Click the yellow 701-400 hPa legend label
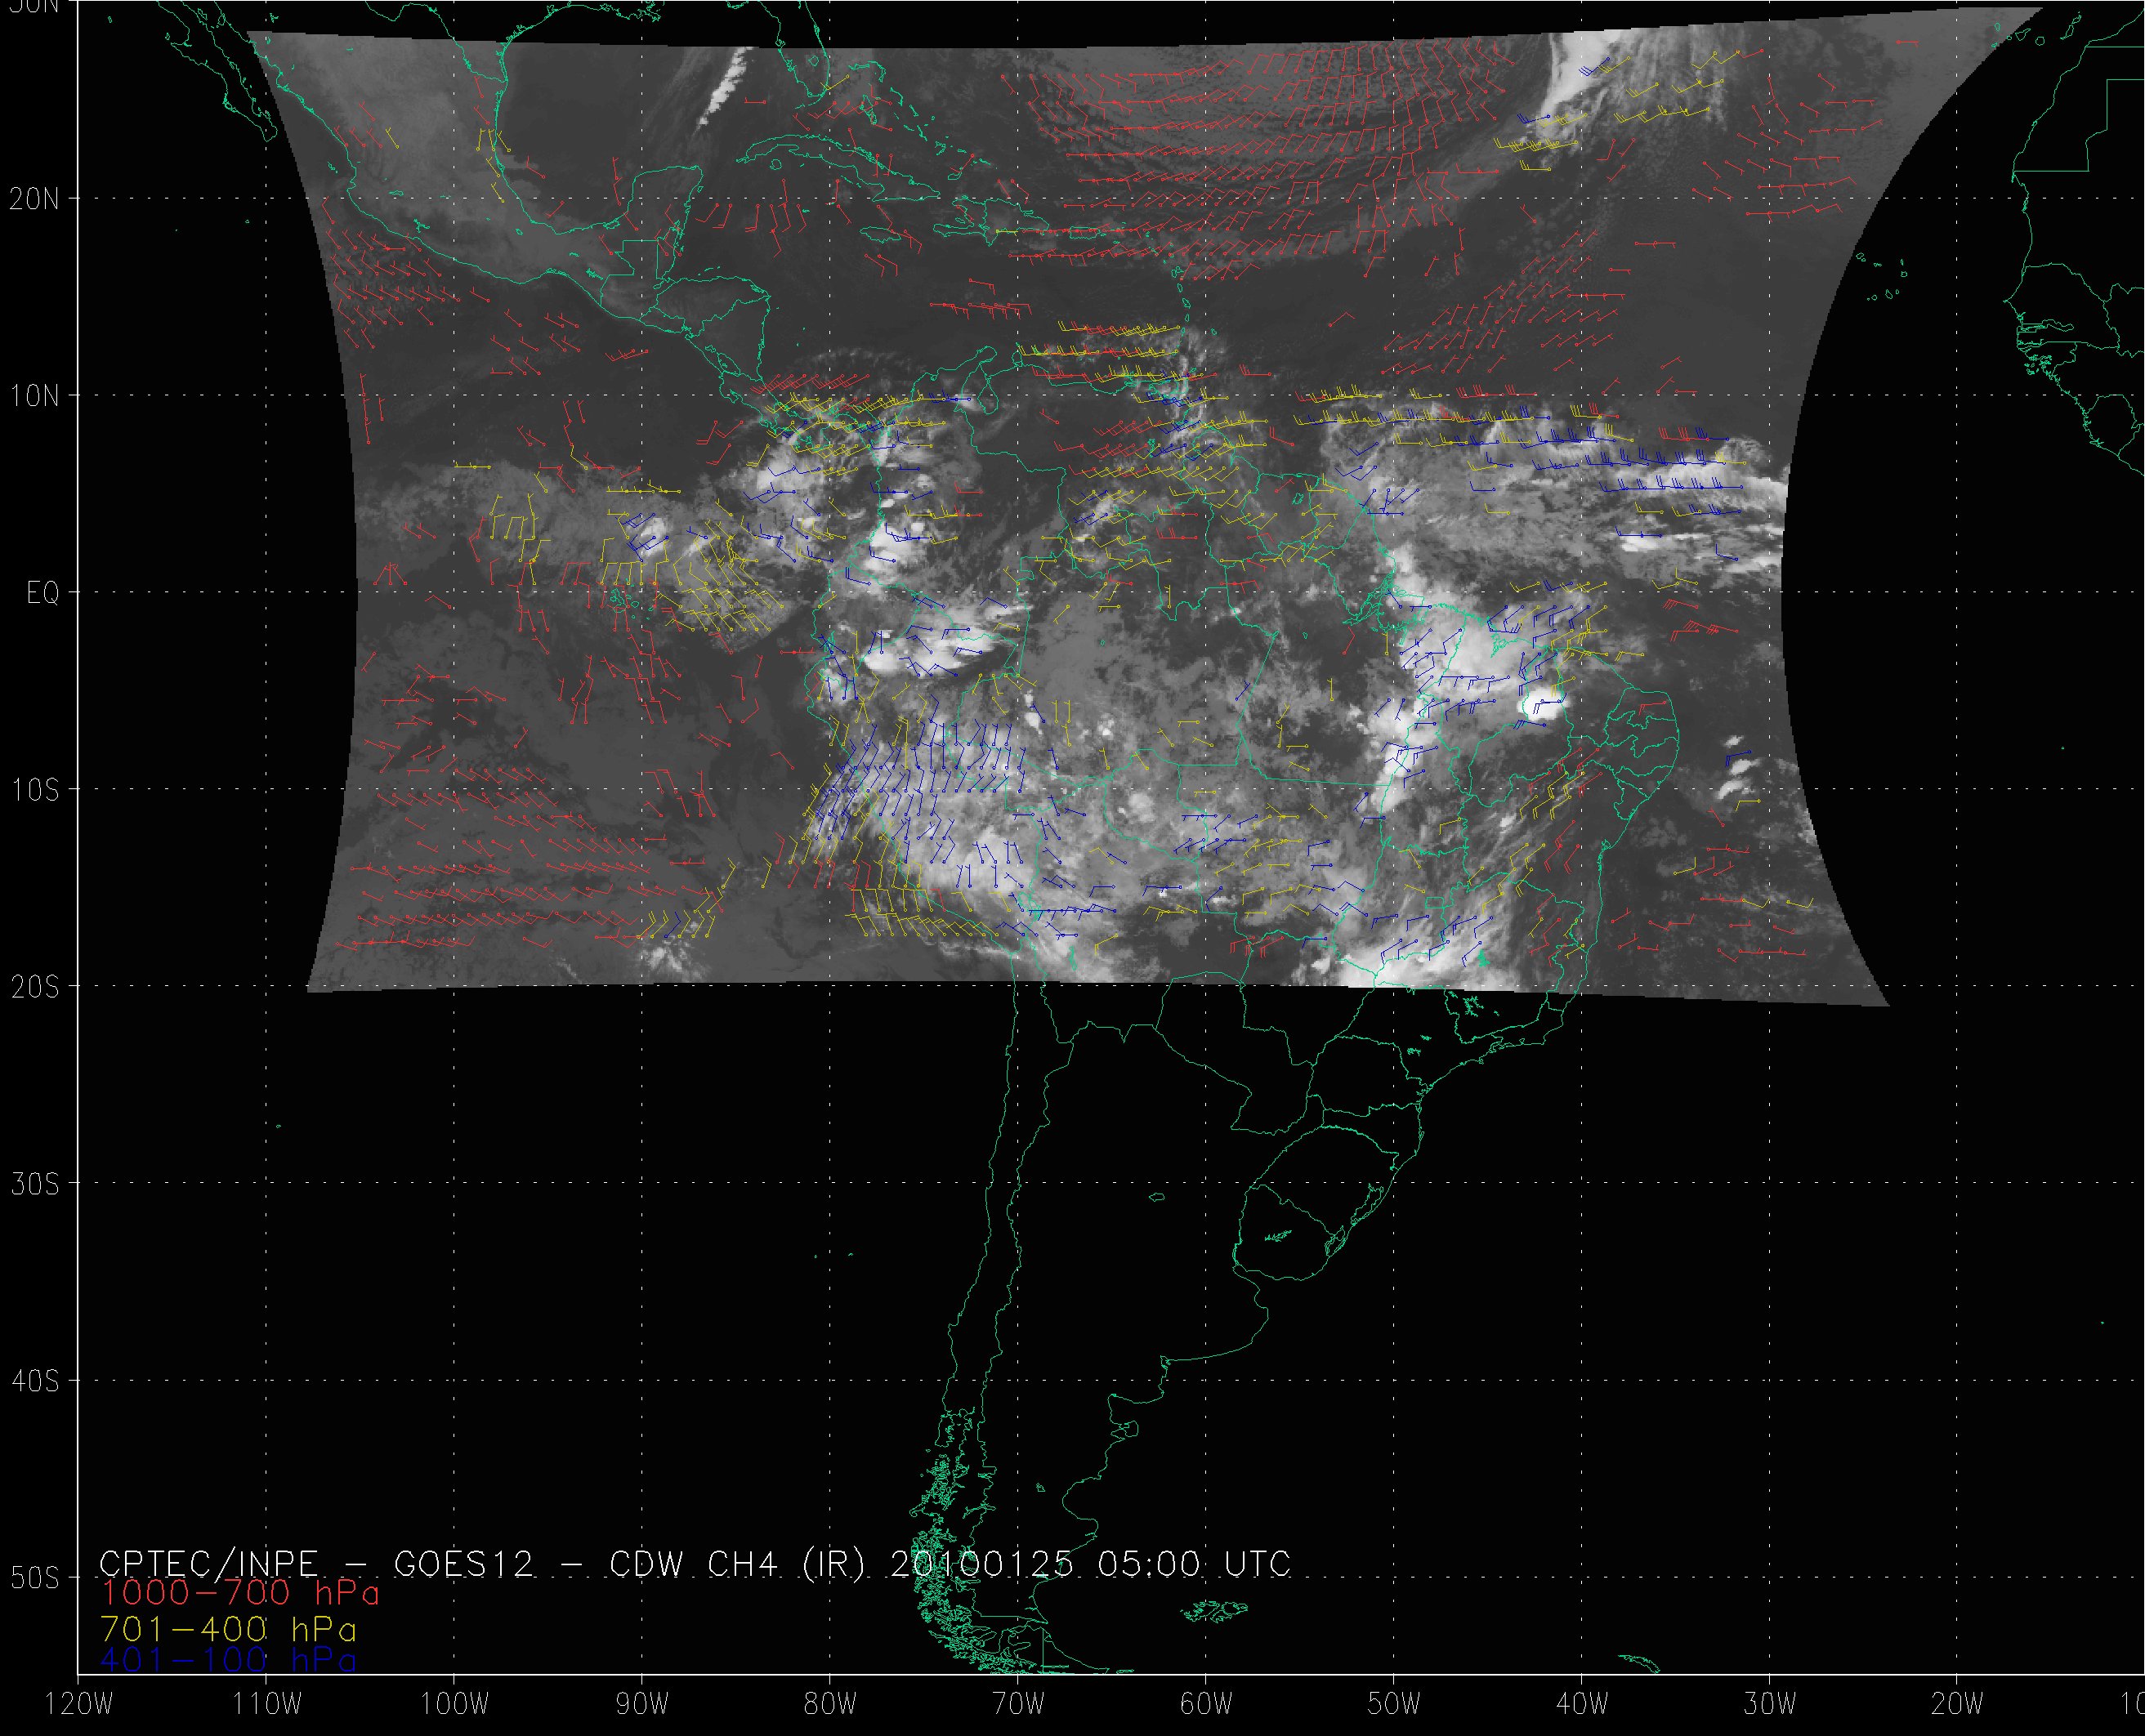Viewport: 2145px width, 1736px height. point(228,1628)
